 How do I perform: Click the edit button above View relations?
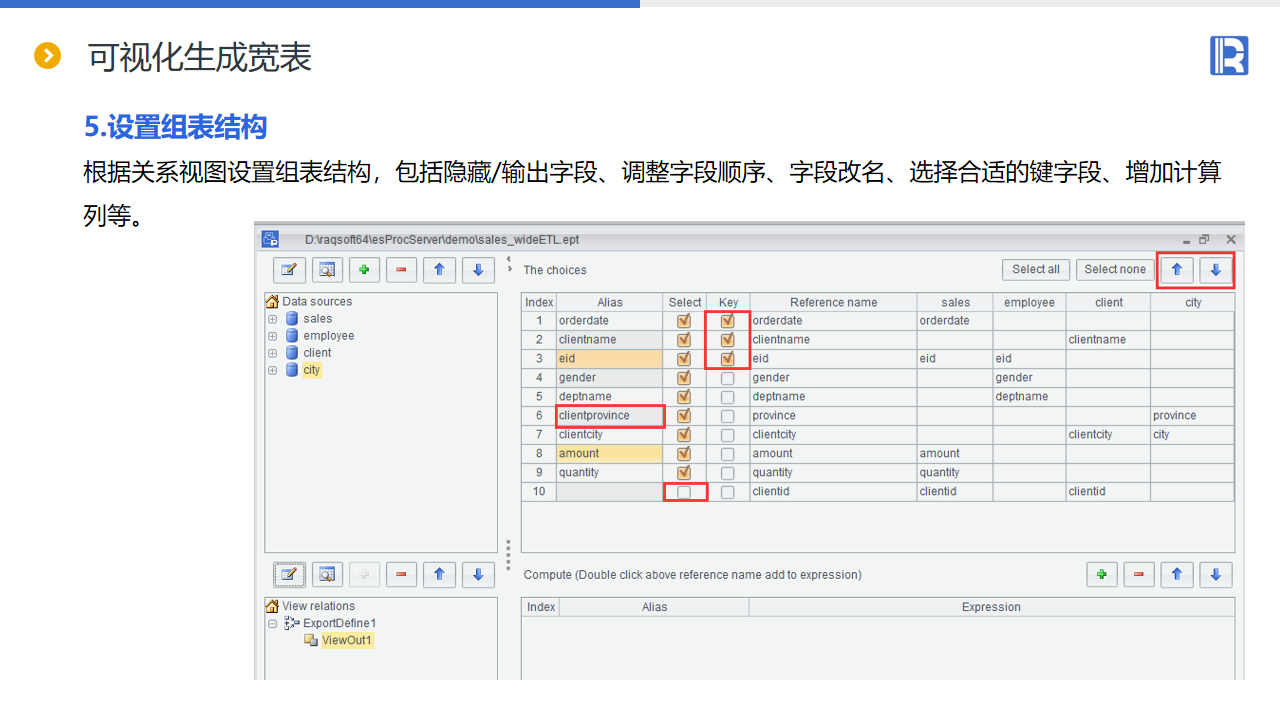coord(289,574)
